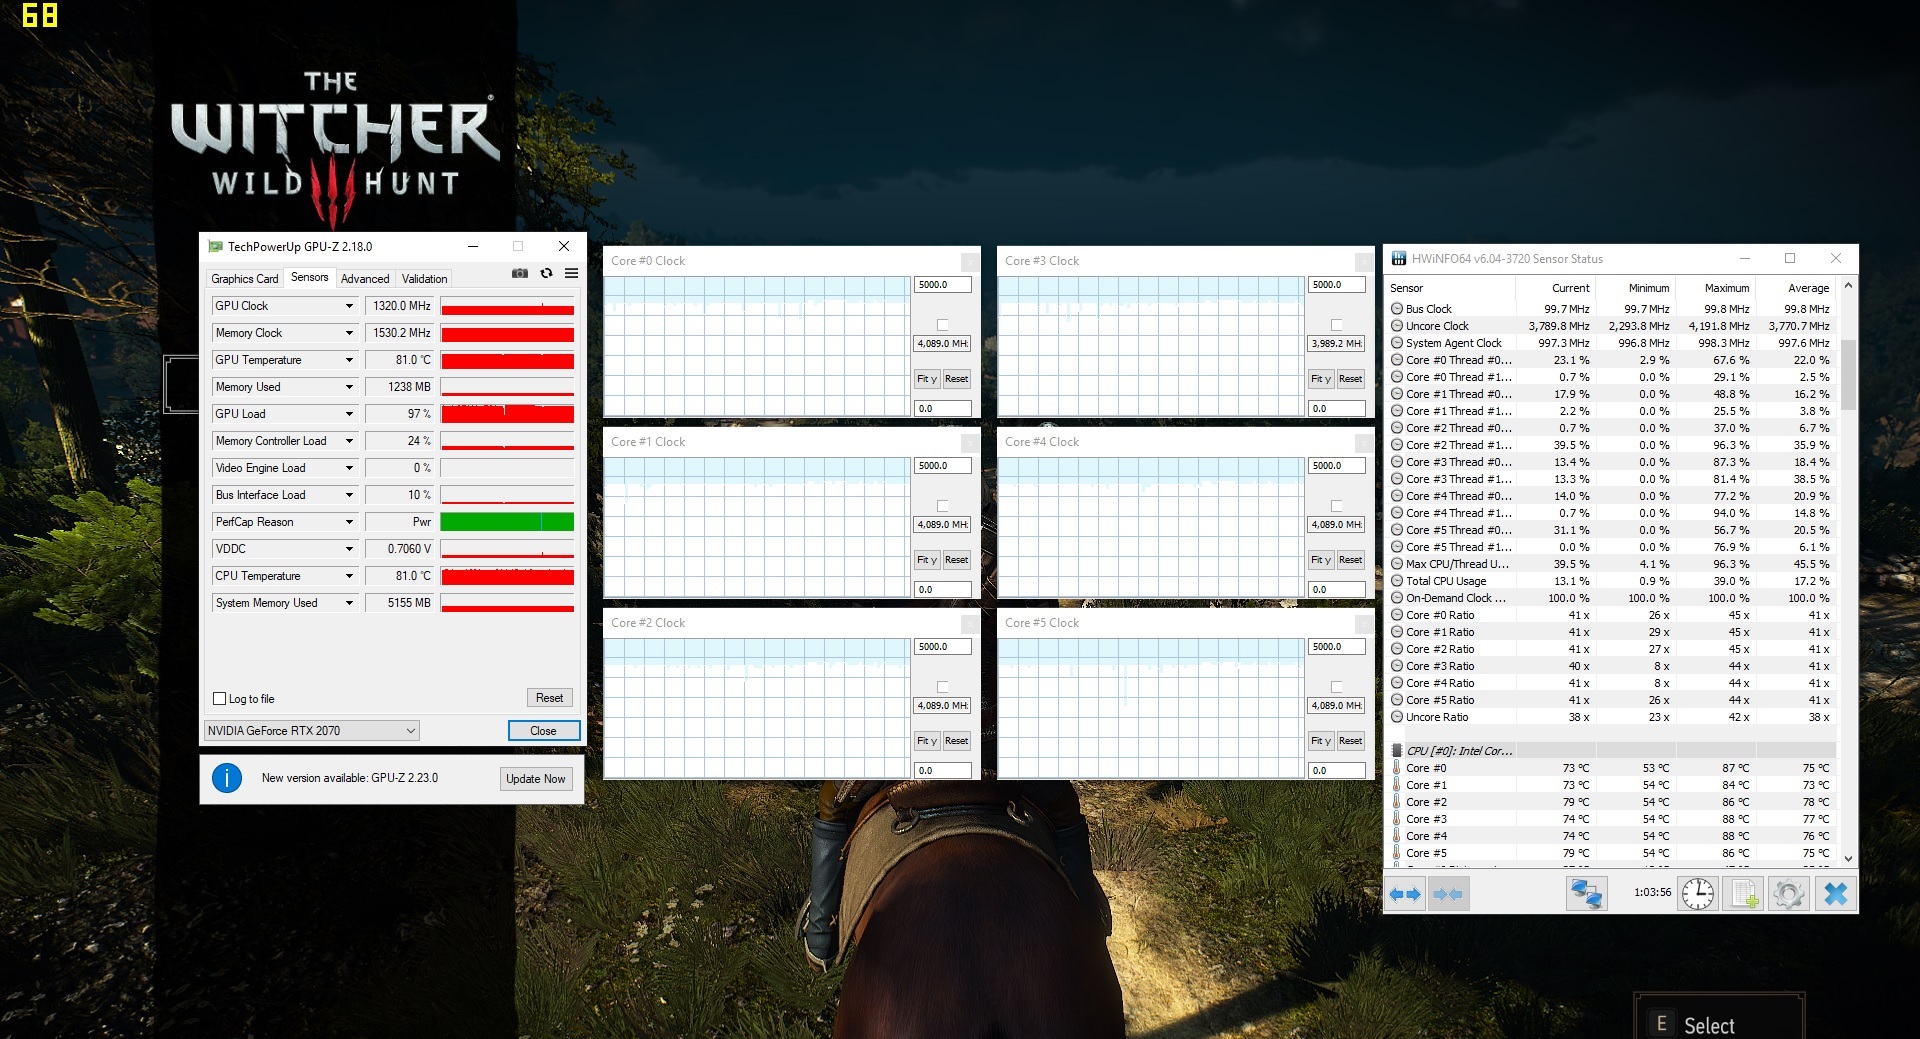Open the GPU Load sensor dropdown
1920x1039 pixels.
(349, 414)
